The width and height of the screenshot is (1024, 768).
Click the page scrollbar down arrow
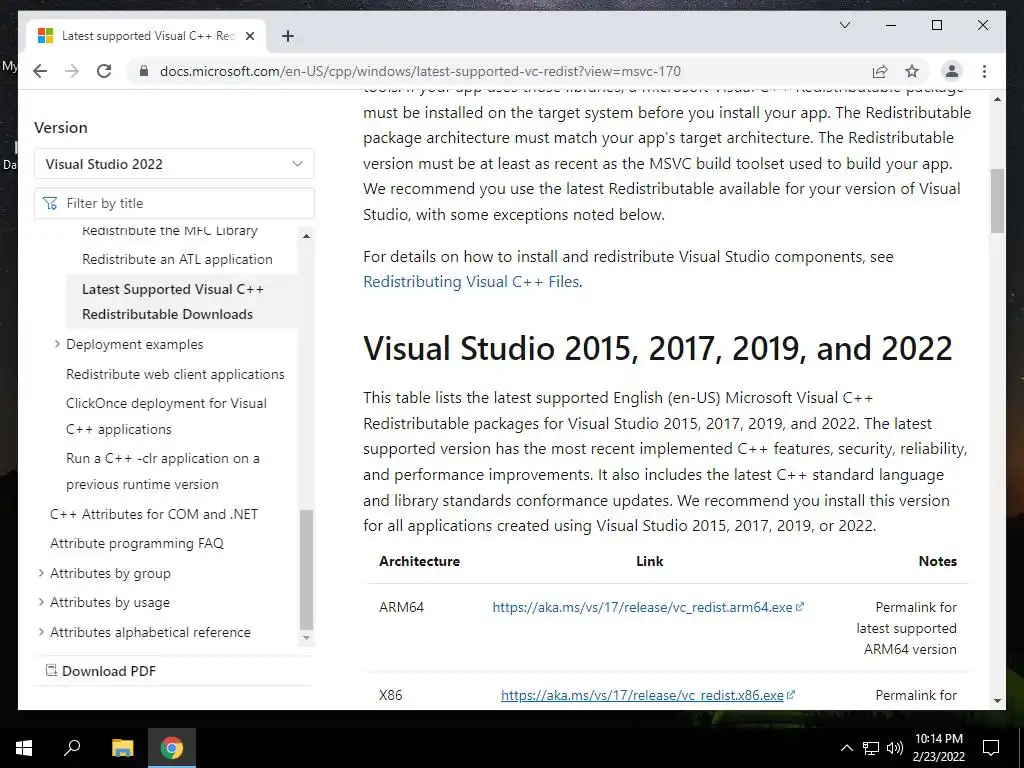coord(997,700)
